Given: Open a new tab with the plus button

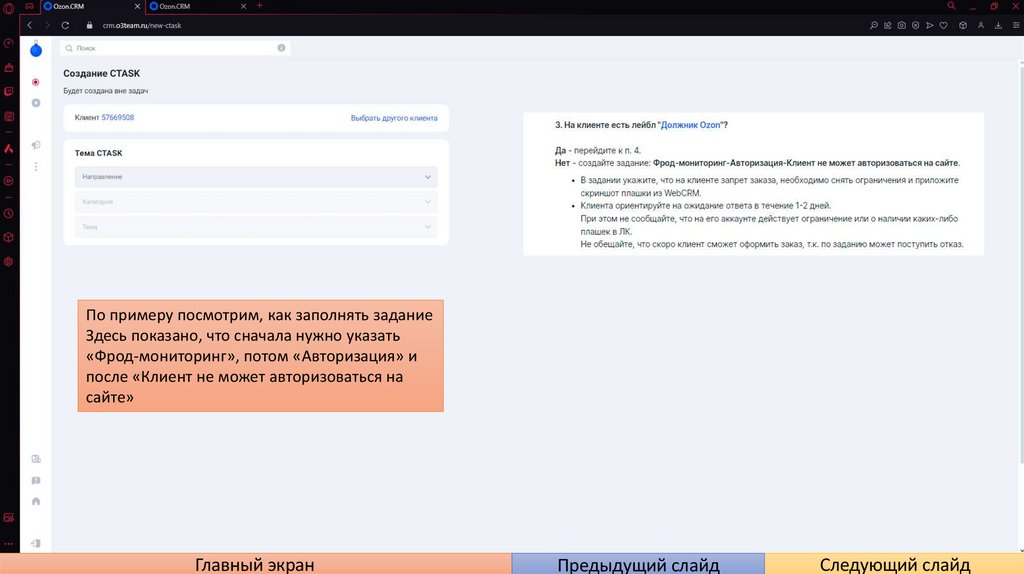Looking at the screenshot, I should (259, 6).
